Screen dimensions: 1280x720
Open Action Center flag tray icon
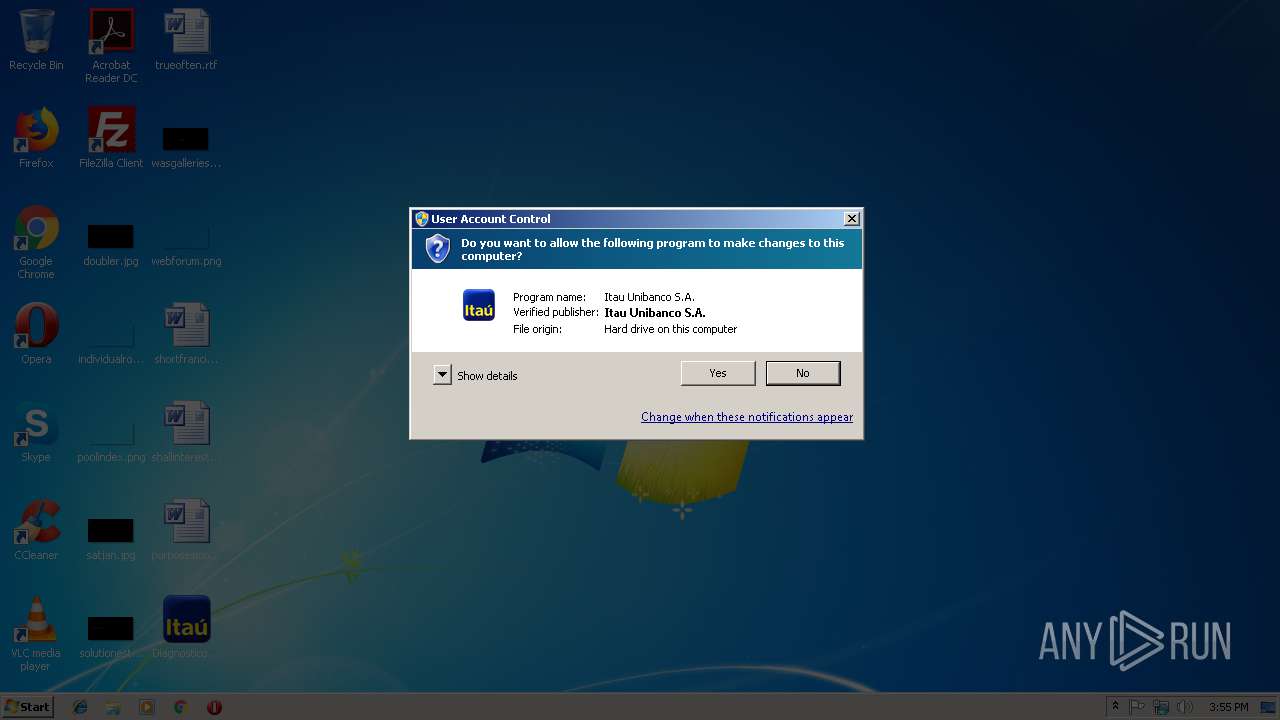click(x=1138, y=707)
